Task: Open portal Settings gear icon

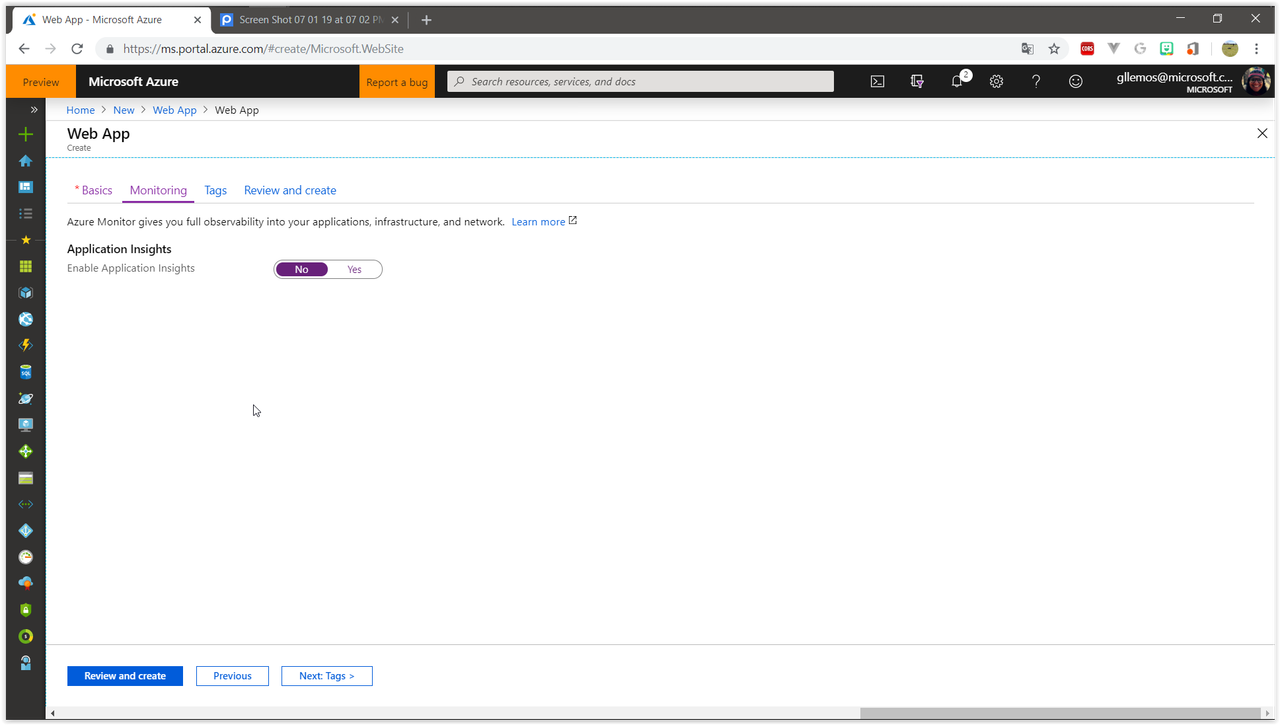Action: tap(996, 82)
